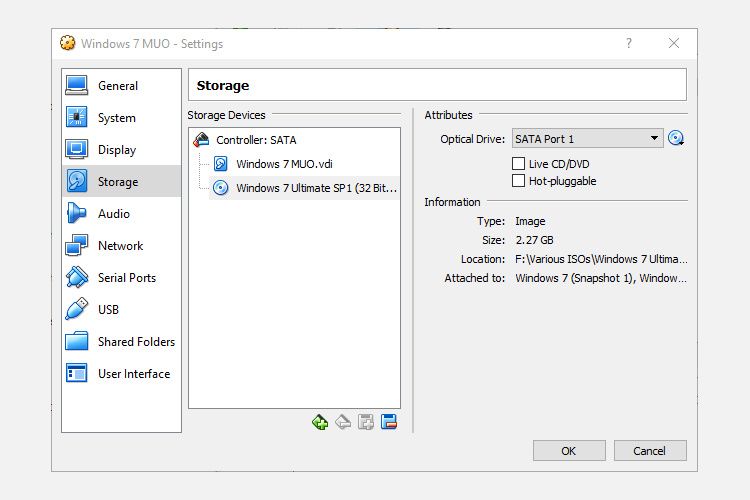Click the optical disc icon beside Windows 7 Ultimate
This screenshot has height=500, width=750.
[x=220, y=188]
